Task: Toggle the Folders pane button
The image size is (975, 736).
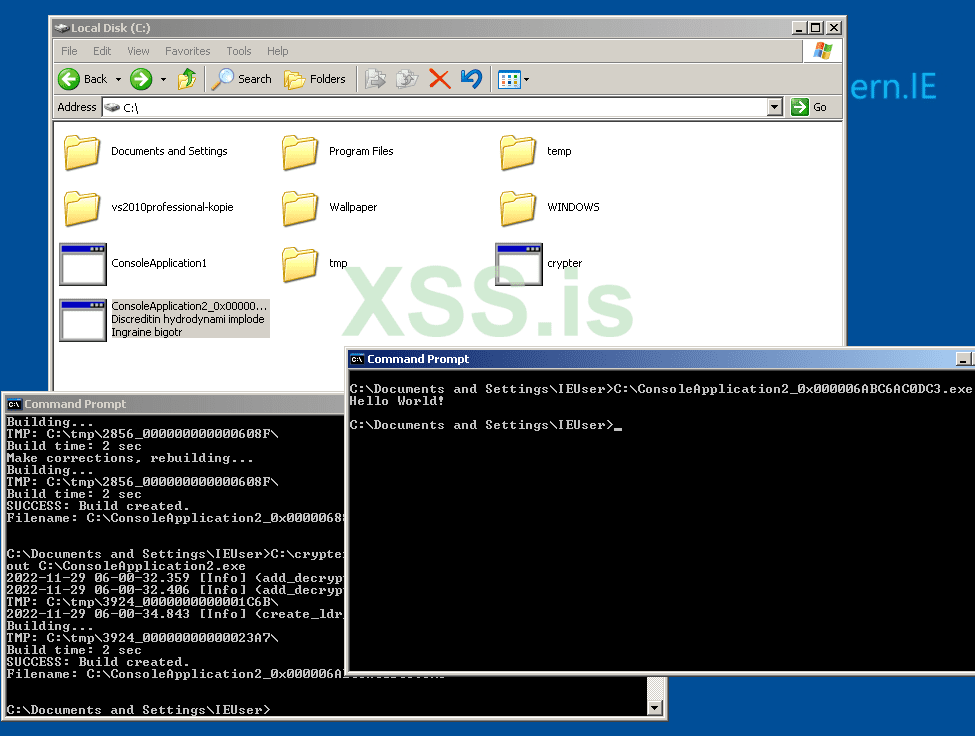Action: tap(315, 79)
